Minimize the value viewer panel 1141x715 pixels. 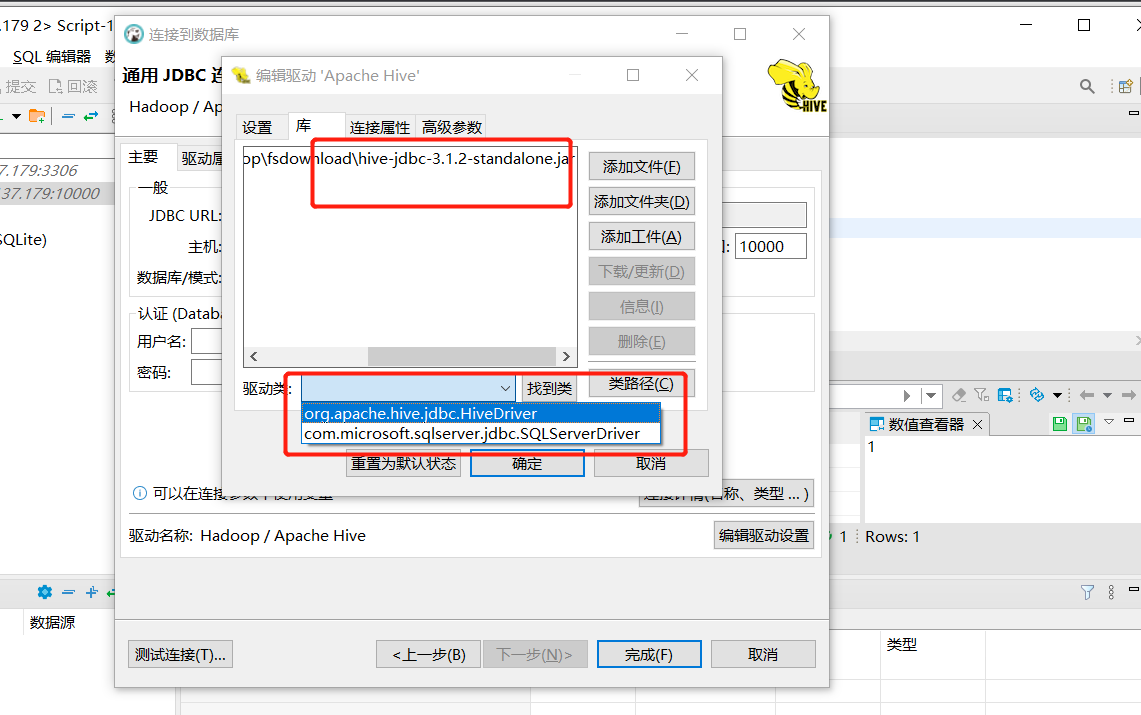coord(1129,420)
